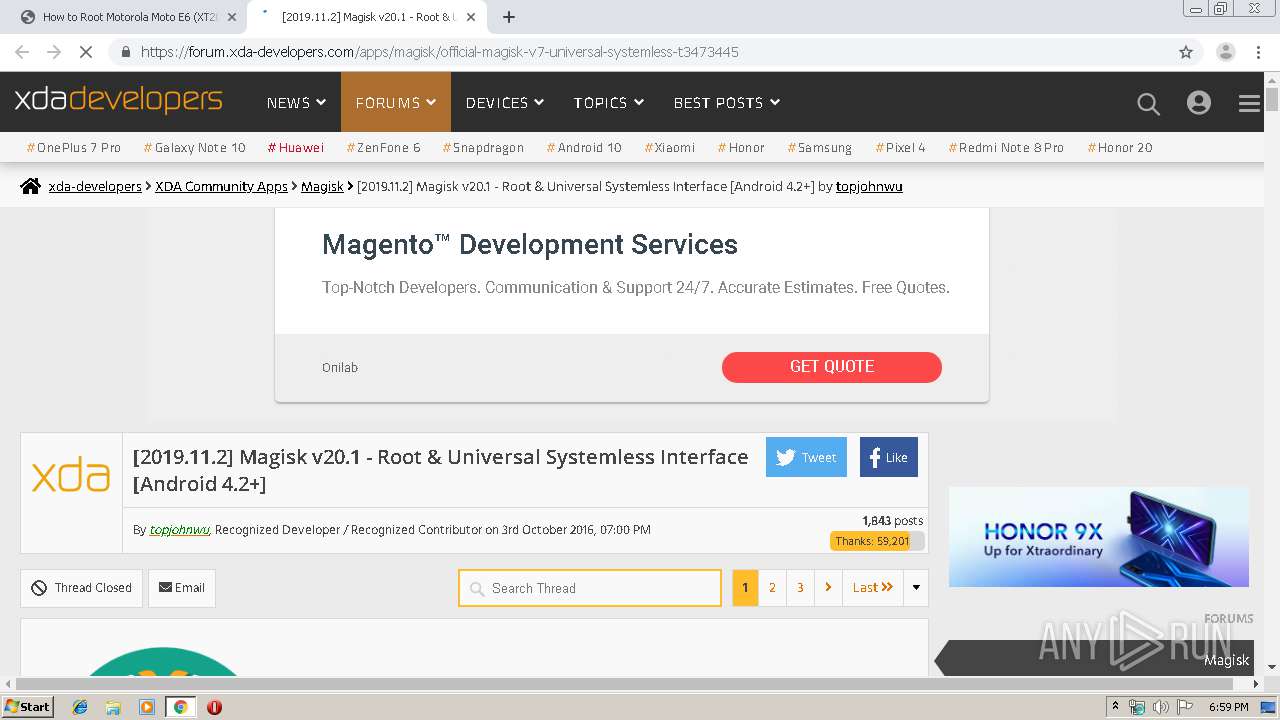Screen dimensions: 1280x720
Task: Open topjohnwu link in breadcrumb
Action: click(x=869, y=186)
